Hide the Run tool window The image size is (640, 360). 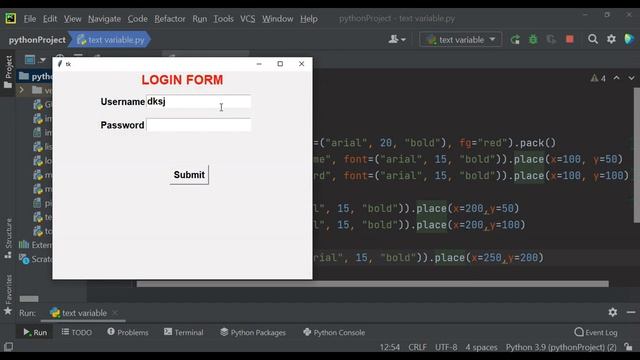(x=631, y=312)
